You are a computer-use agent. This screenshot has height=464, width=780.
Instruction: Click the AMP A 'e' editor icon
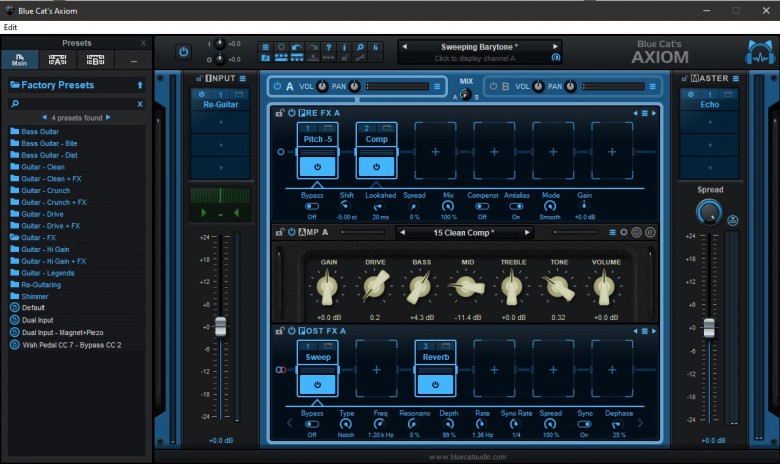pos(650,232)
